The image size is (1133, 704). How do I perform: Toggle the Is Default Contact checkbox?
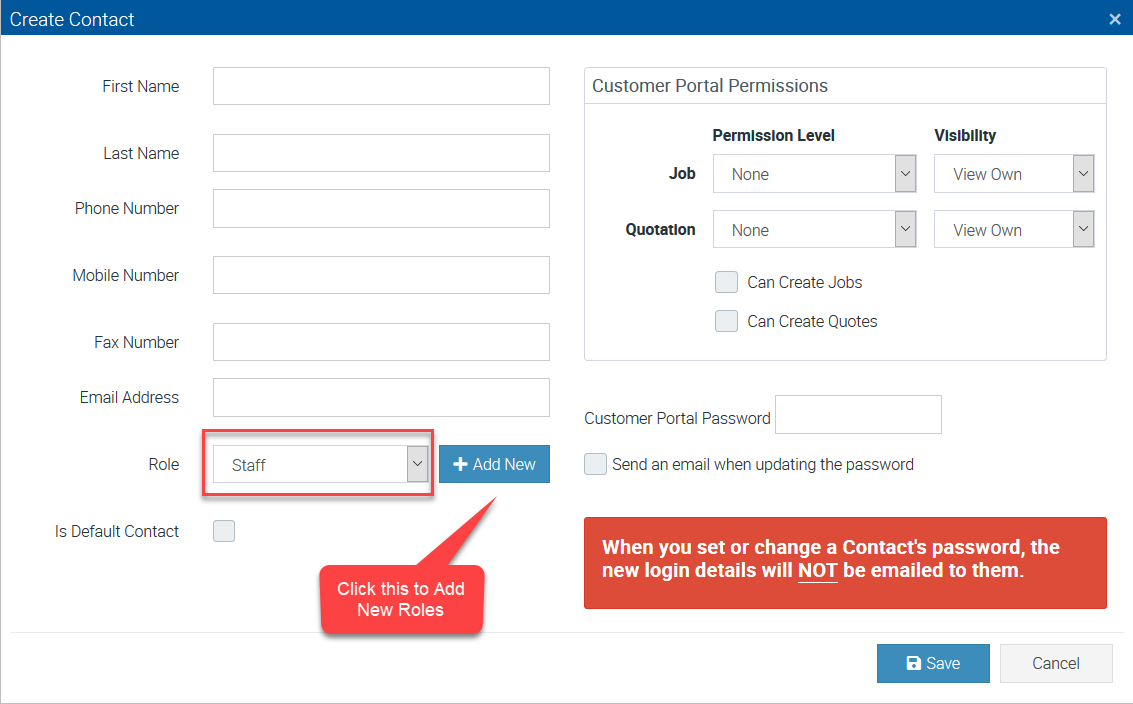(x=224, y=531)
